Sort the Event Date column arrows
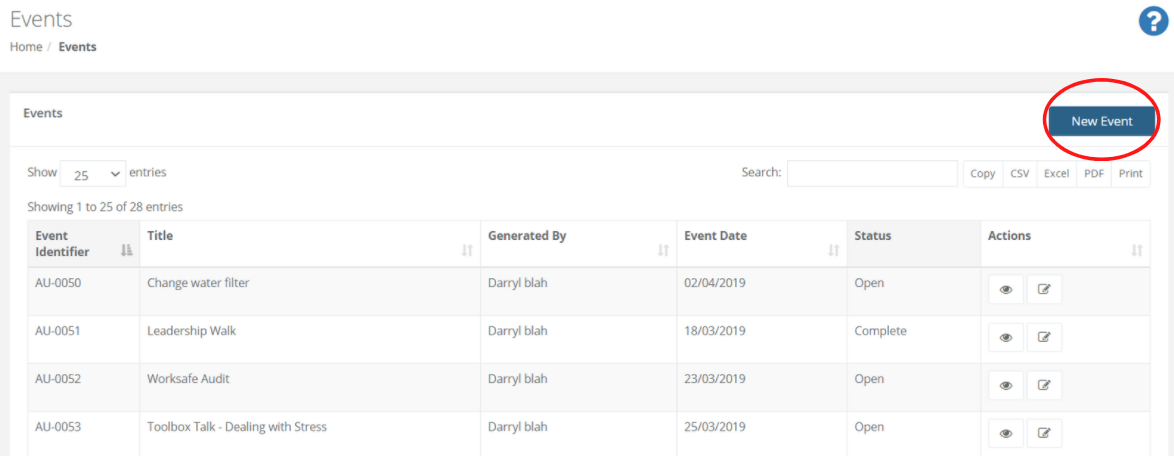1174x456 pixels. (833, 251)
